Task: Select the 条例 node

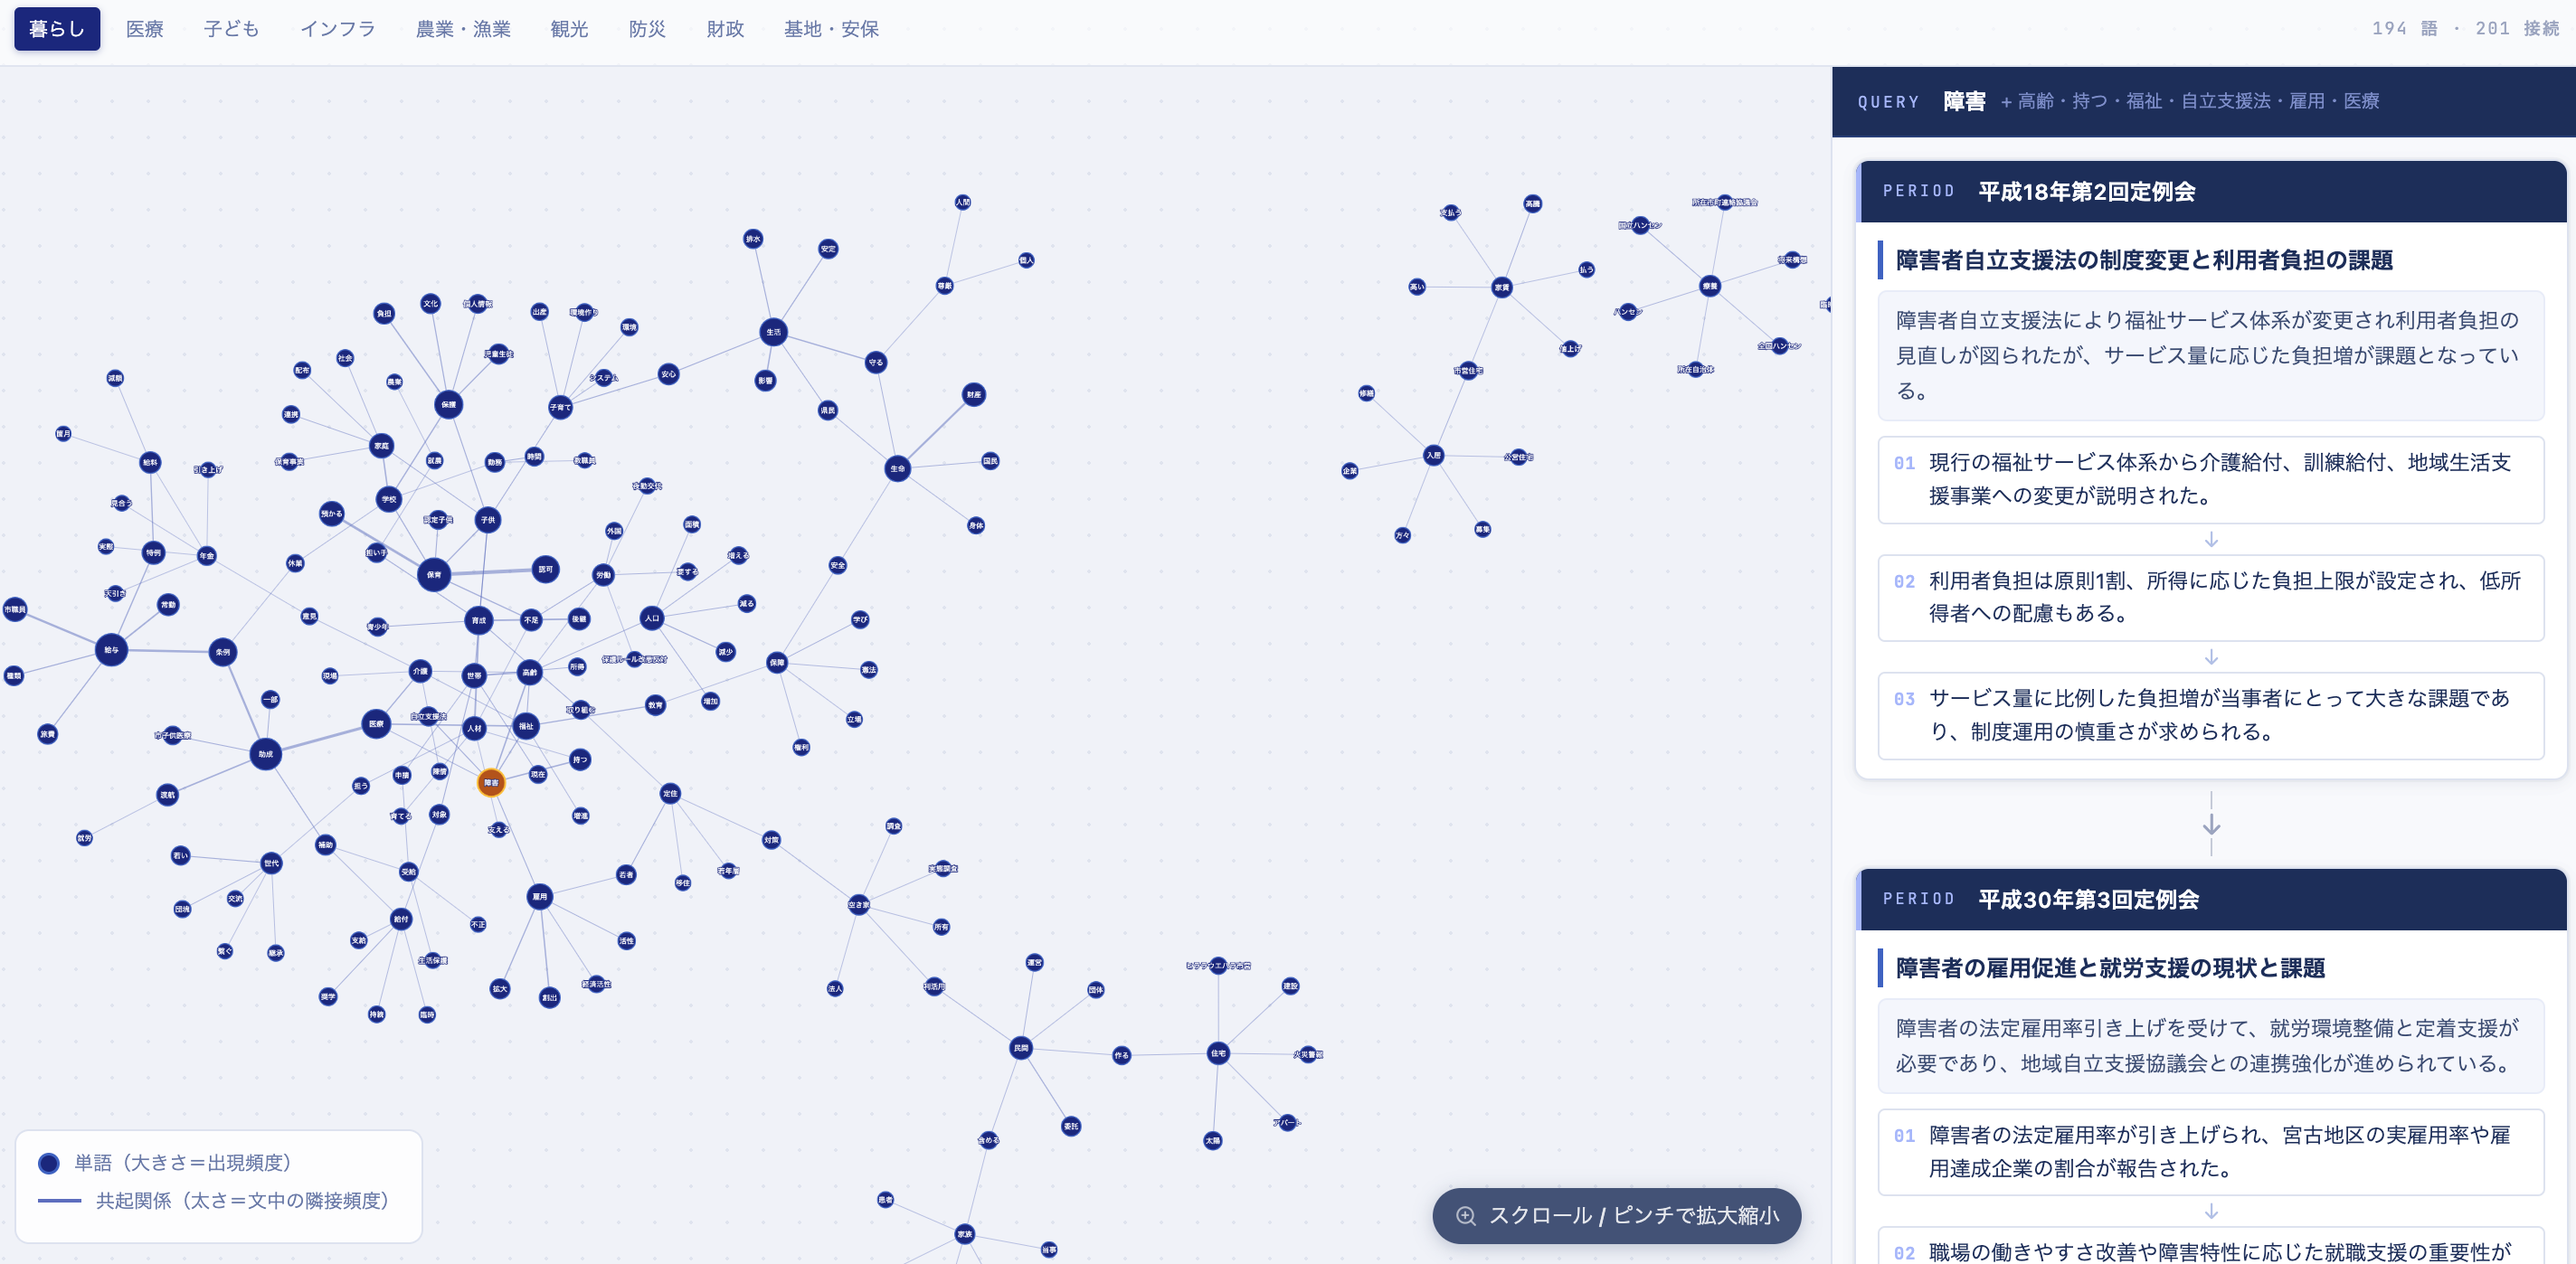Action: click(x=223, y=652)
